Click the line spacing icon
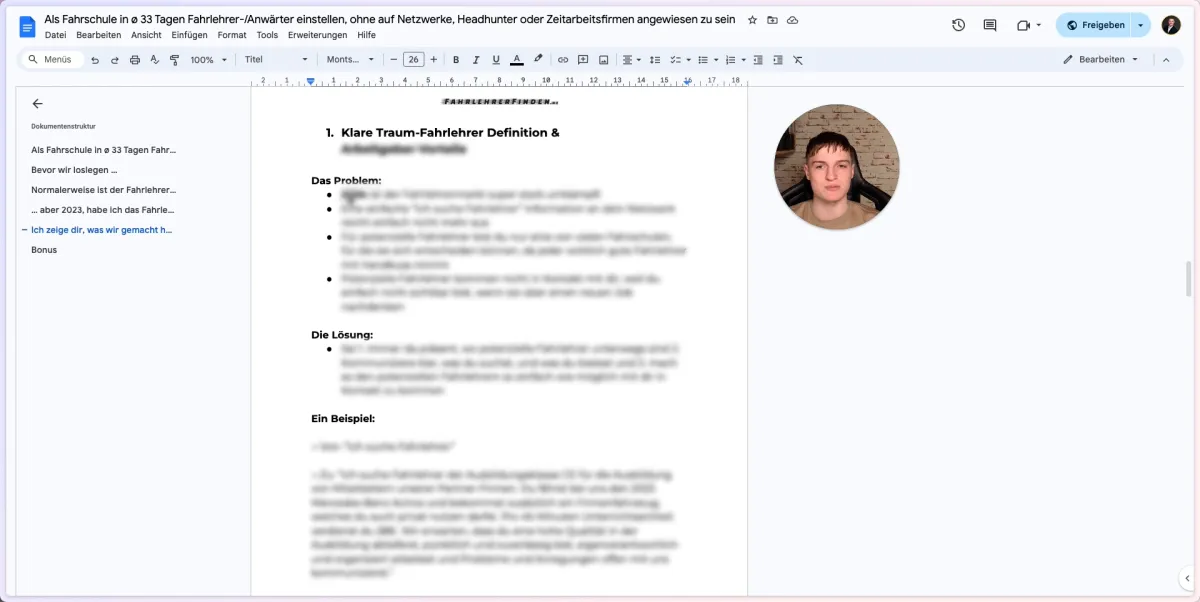The image size is (1200, 602). point(655,60)
